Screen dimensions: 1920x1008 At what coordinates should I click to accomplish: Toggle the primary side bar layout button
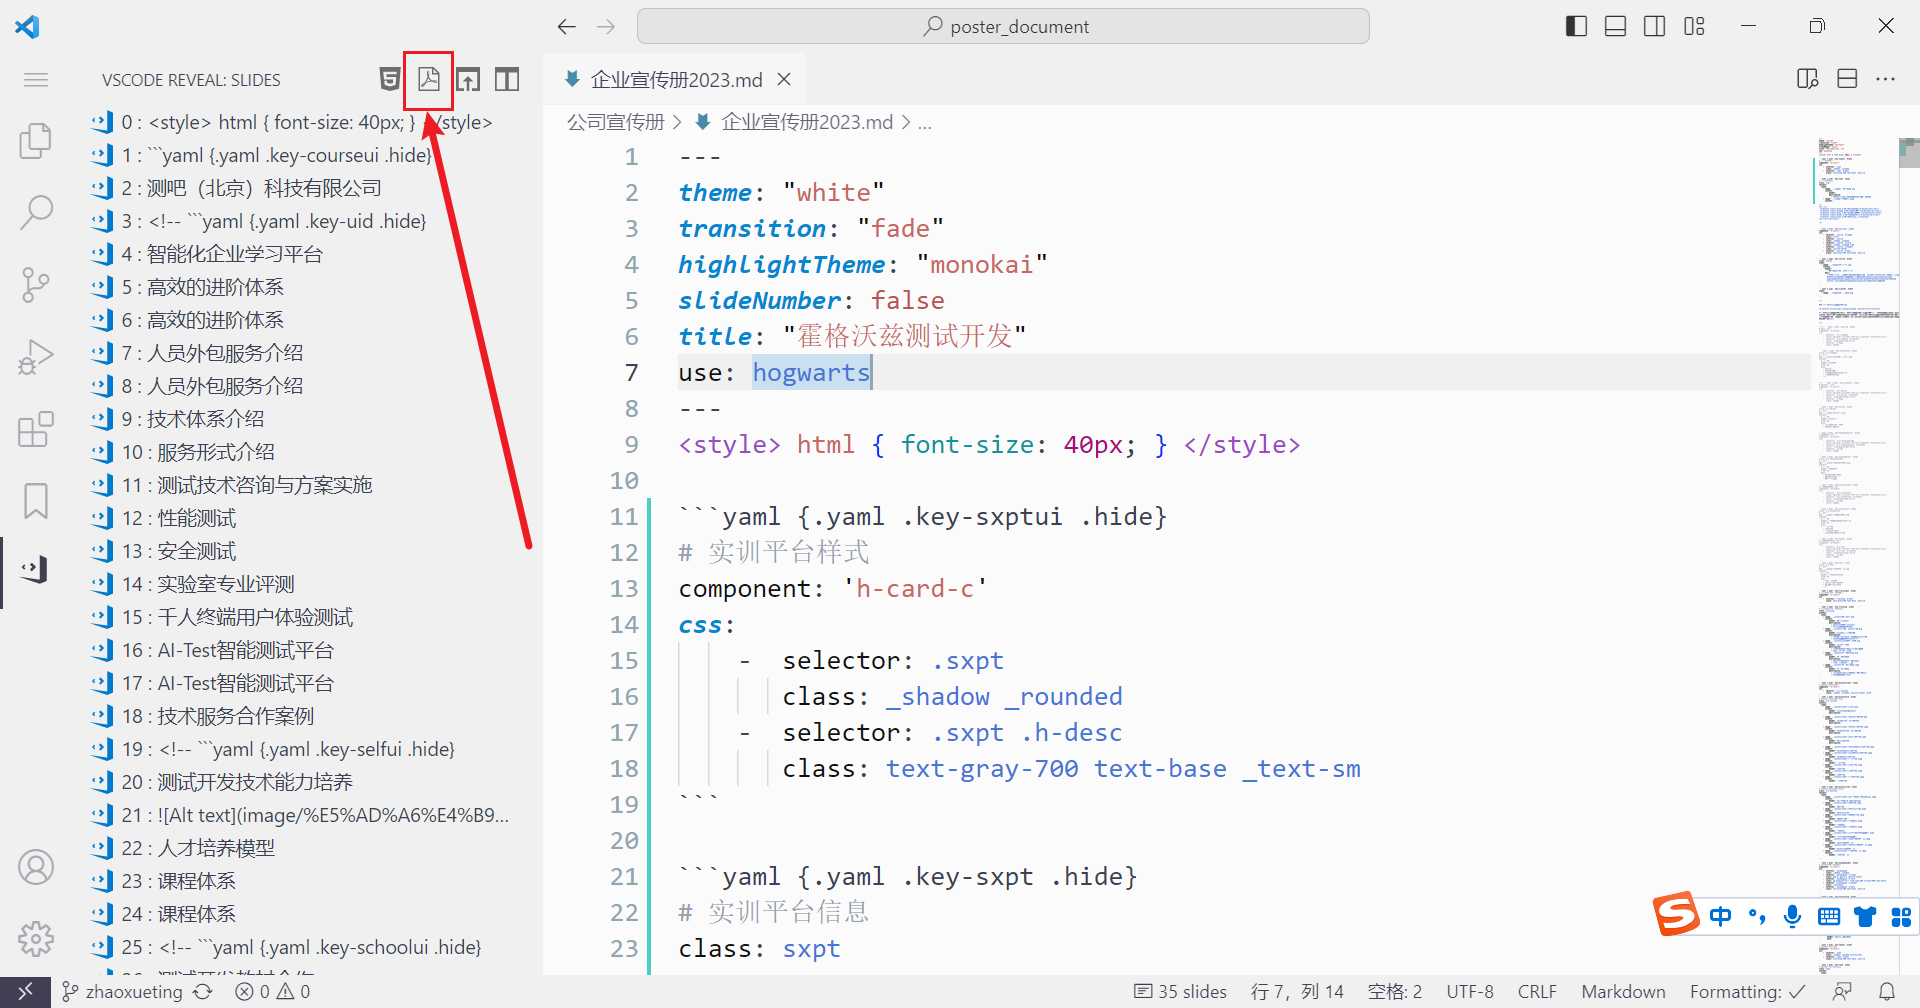coord(1576,26)
